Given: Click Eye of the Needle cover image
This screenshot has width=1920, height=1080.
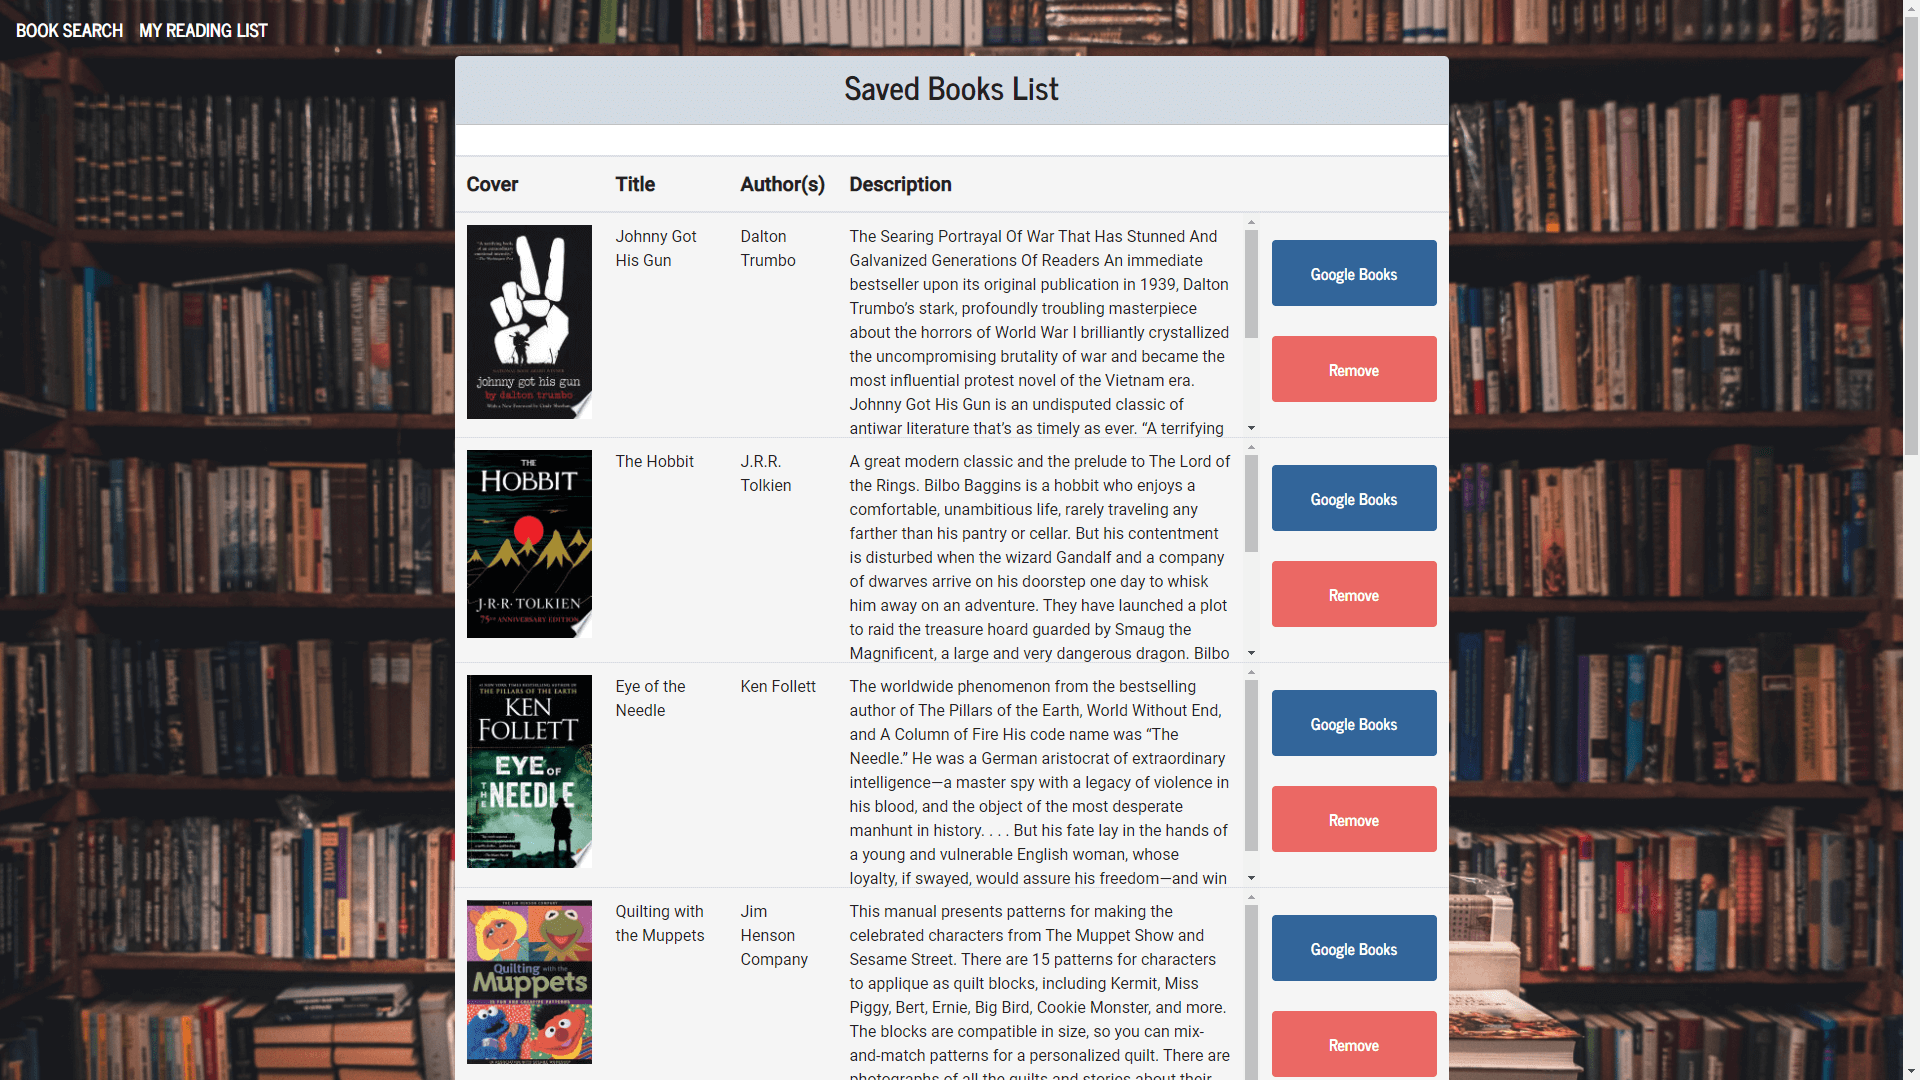Looking at the screenshot, I should point(527,771).
